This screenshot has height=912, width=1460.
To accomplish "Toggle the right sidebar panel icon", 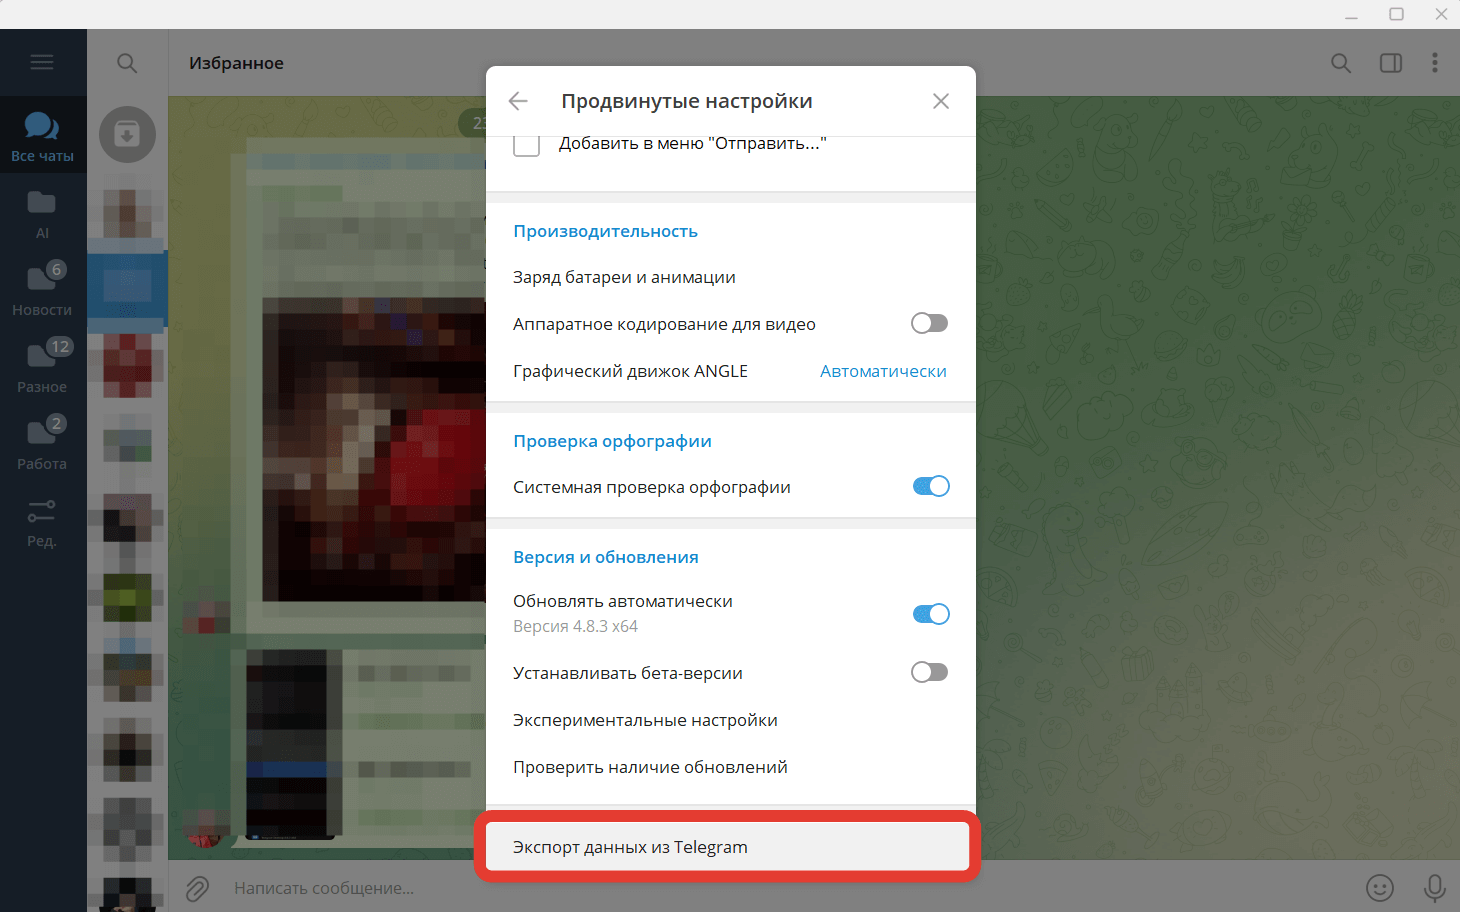I will 1391,63.
